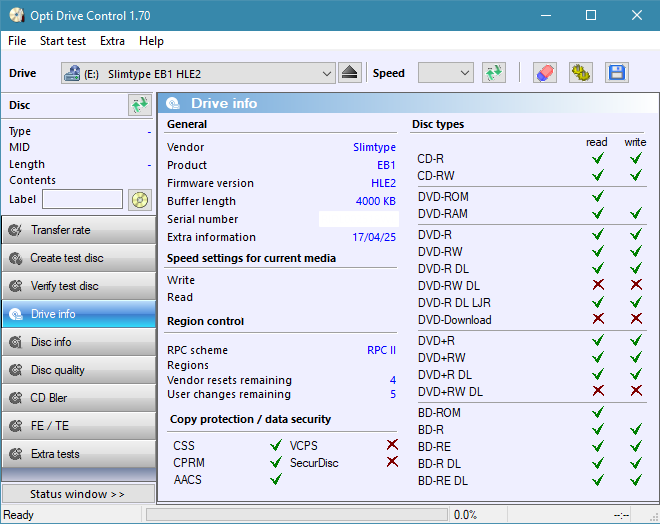Click the BD-ROM read checkmark
The height and width of the screenshot is (524, 660).
click(598, 412)
